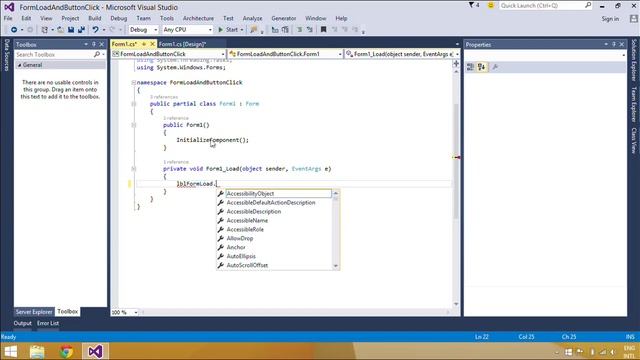Collapse the Form1_Load method outline

(x=133, y=169)
